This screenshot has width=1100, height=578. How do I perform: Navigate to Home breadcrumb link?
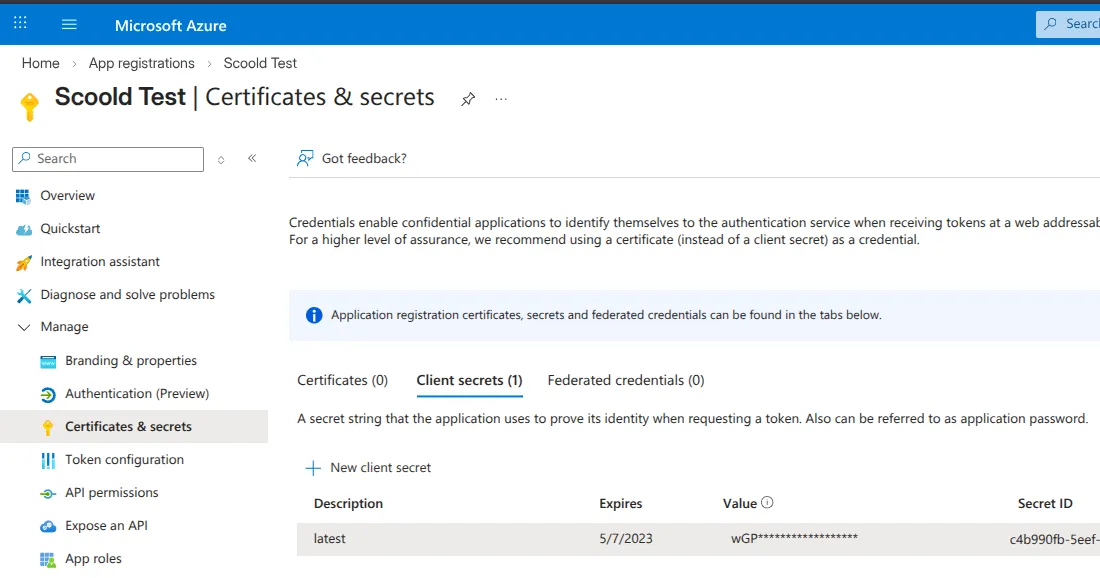tap(41, 63)
